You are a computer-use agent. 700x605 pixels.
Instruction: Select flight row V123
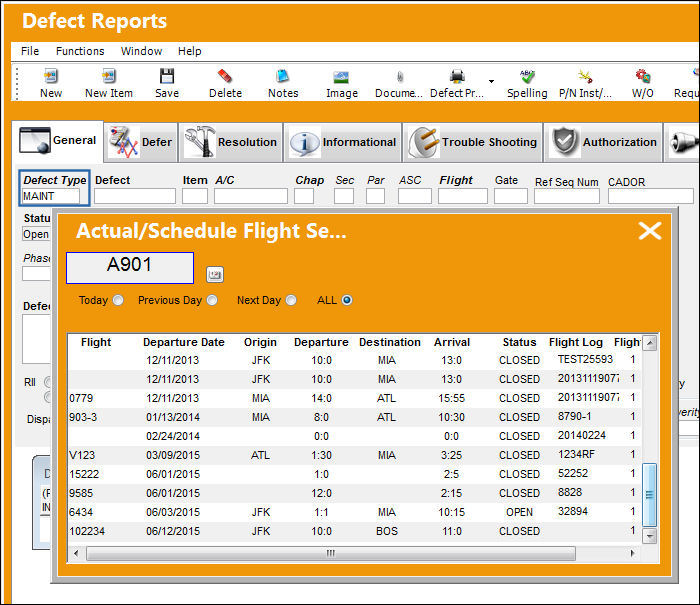354,455
